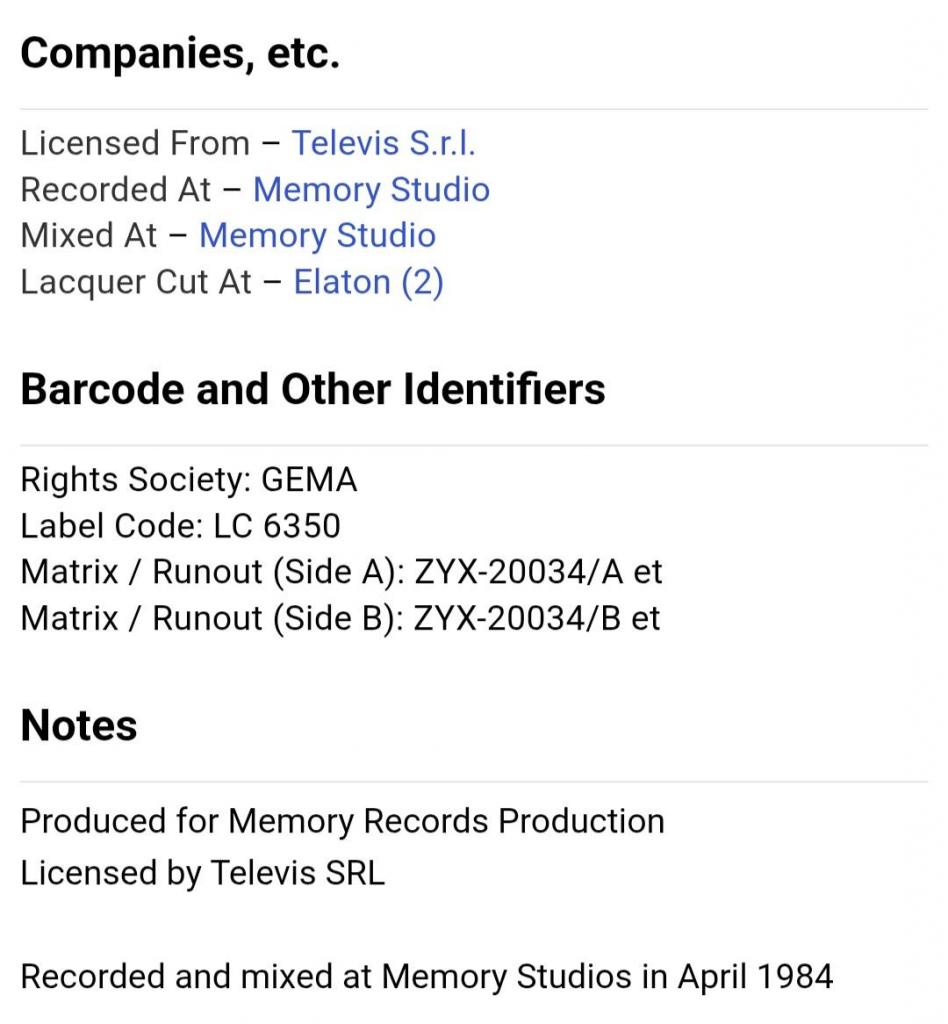
Task: Click the Produced for Memory Records Production note
Action: (342, 821)
